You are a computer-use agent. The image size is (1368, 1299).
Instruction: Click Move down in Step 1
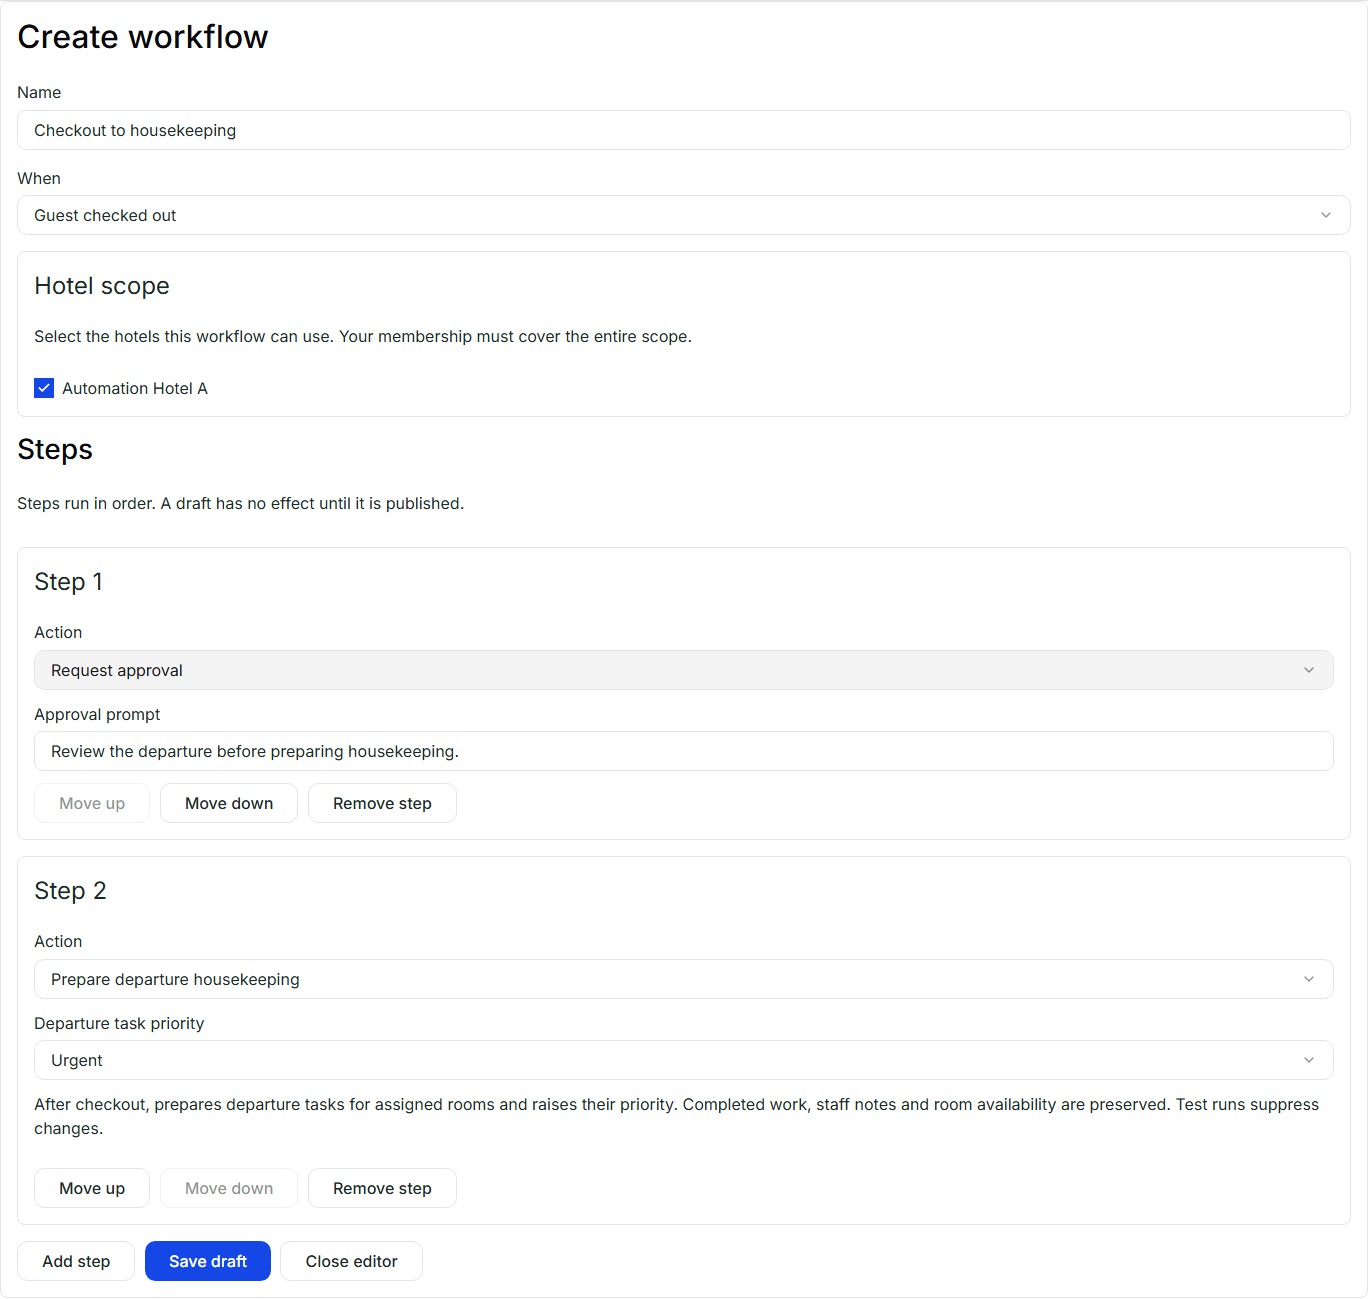pyautogui.click(x=229, y=803)
